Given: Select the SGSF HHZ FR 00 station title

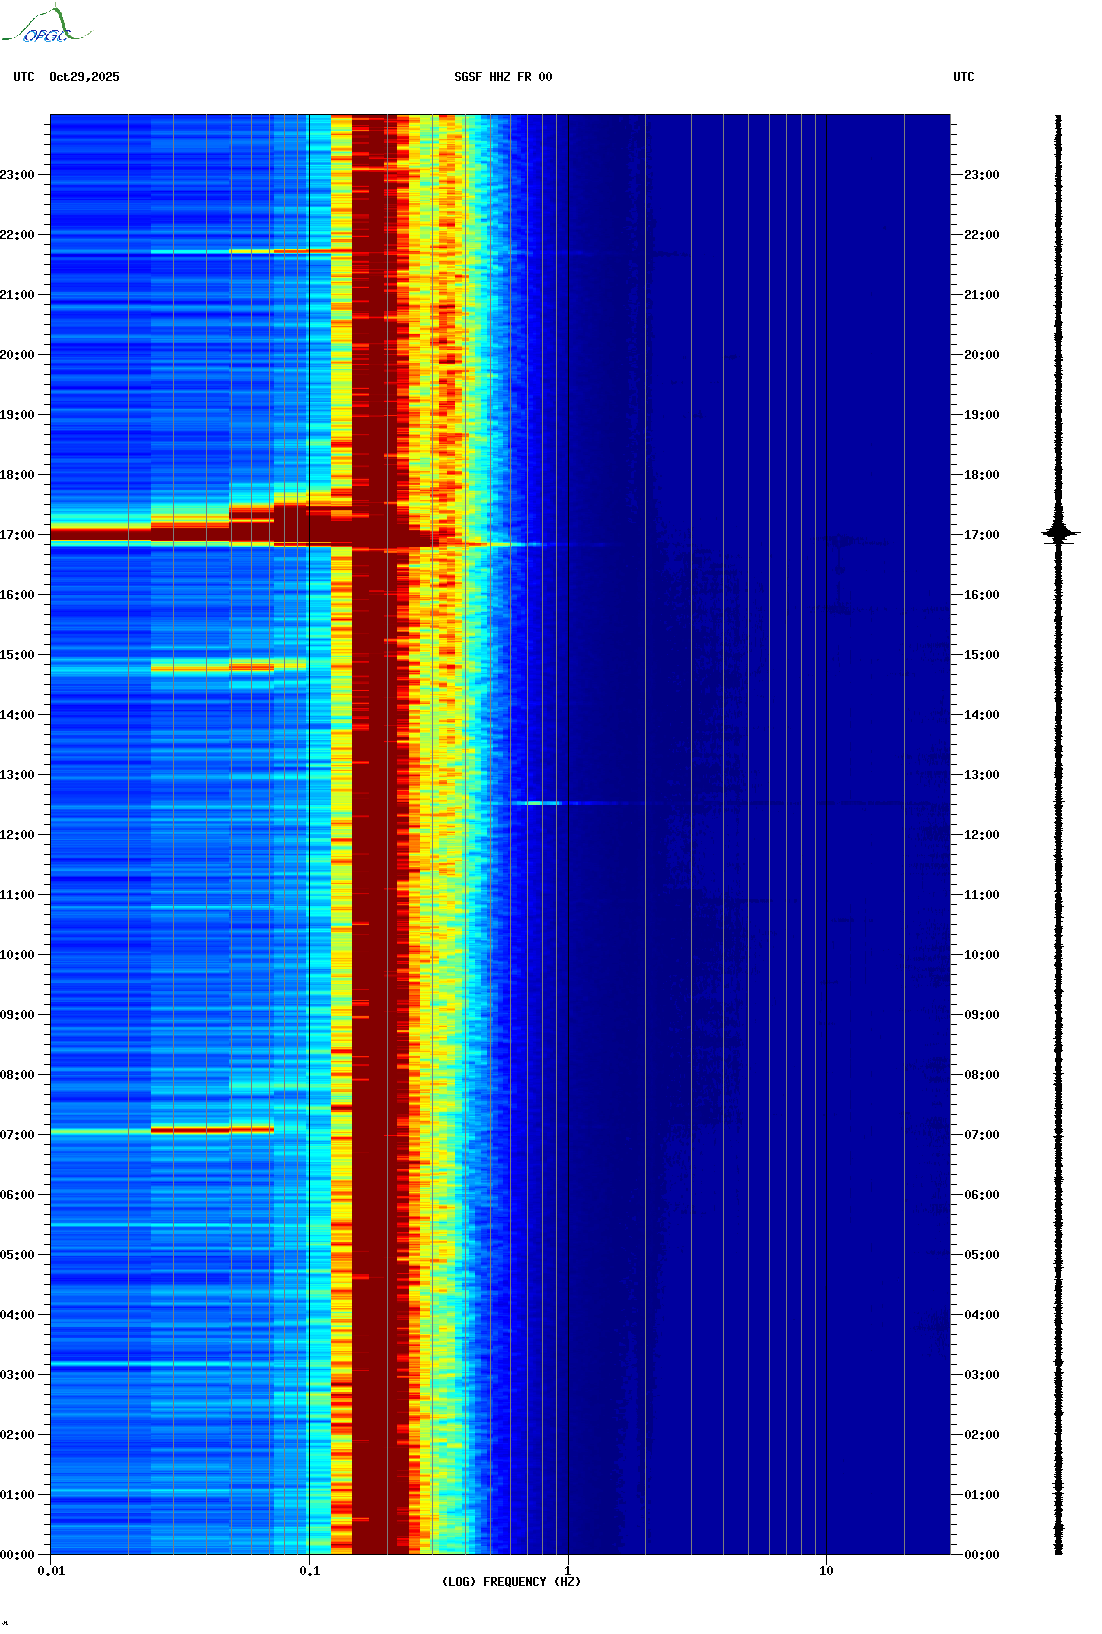Looking at the screenshot, I should pyautogui.click(x=503, y=77).
